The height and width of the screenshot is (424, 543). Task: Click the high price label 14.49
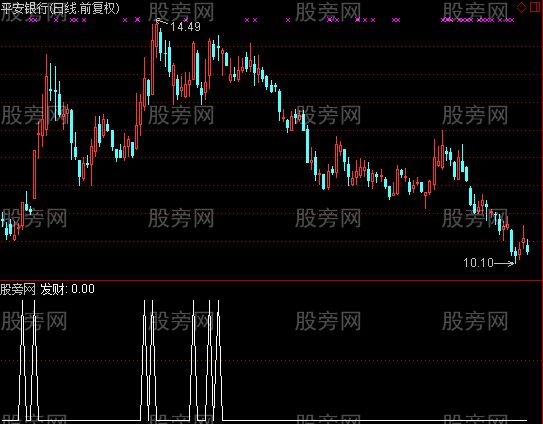[x=185, y=27]
